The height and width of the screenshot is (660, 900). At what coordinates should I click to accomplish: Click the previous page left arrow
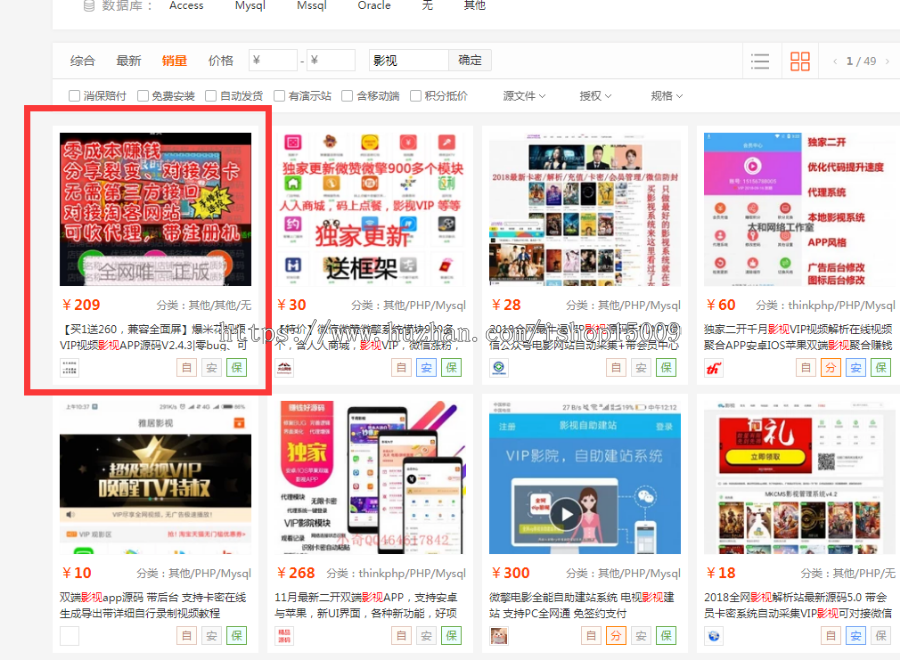pos(835,60)
